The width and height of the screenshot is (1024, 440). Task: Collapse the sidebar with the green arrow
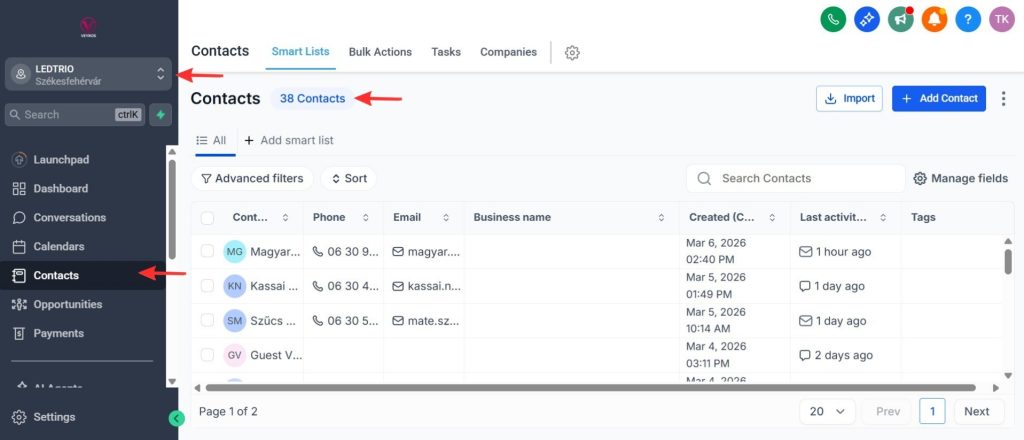176,418
